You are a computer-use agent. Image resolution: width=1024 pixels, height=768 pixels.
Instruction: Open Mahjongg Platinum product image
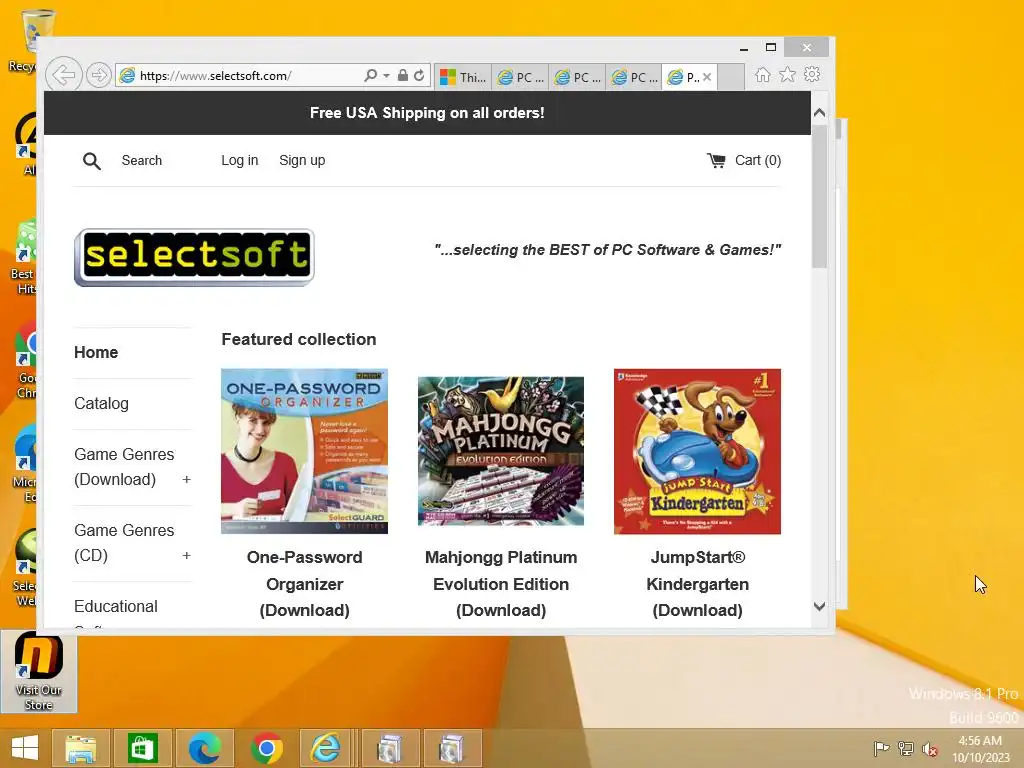click(x=501, y=451)
